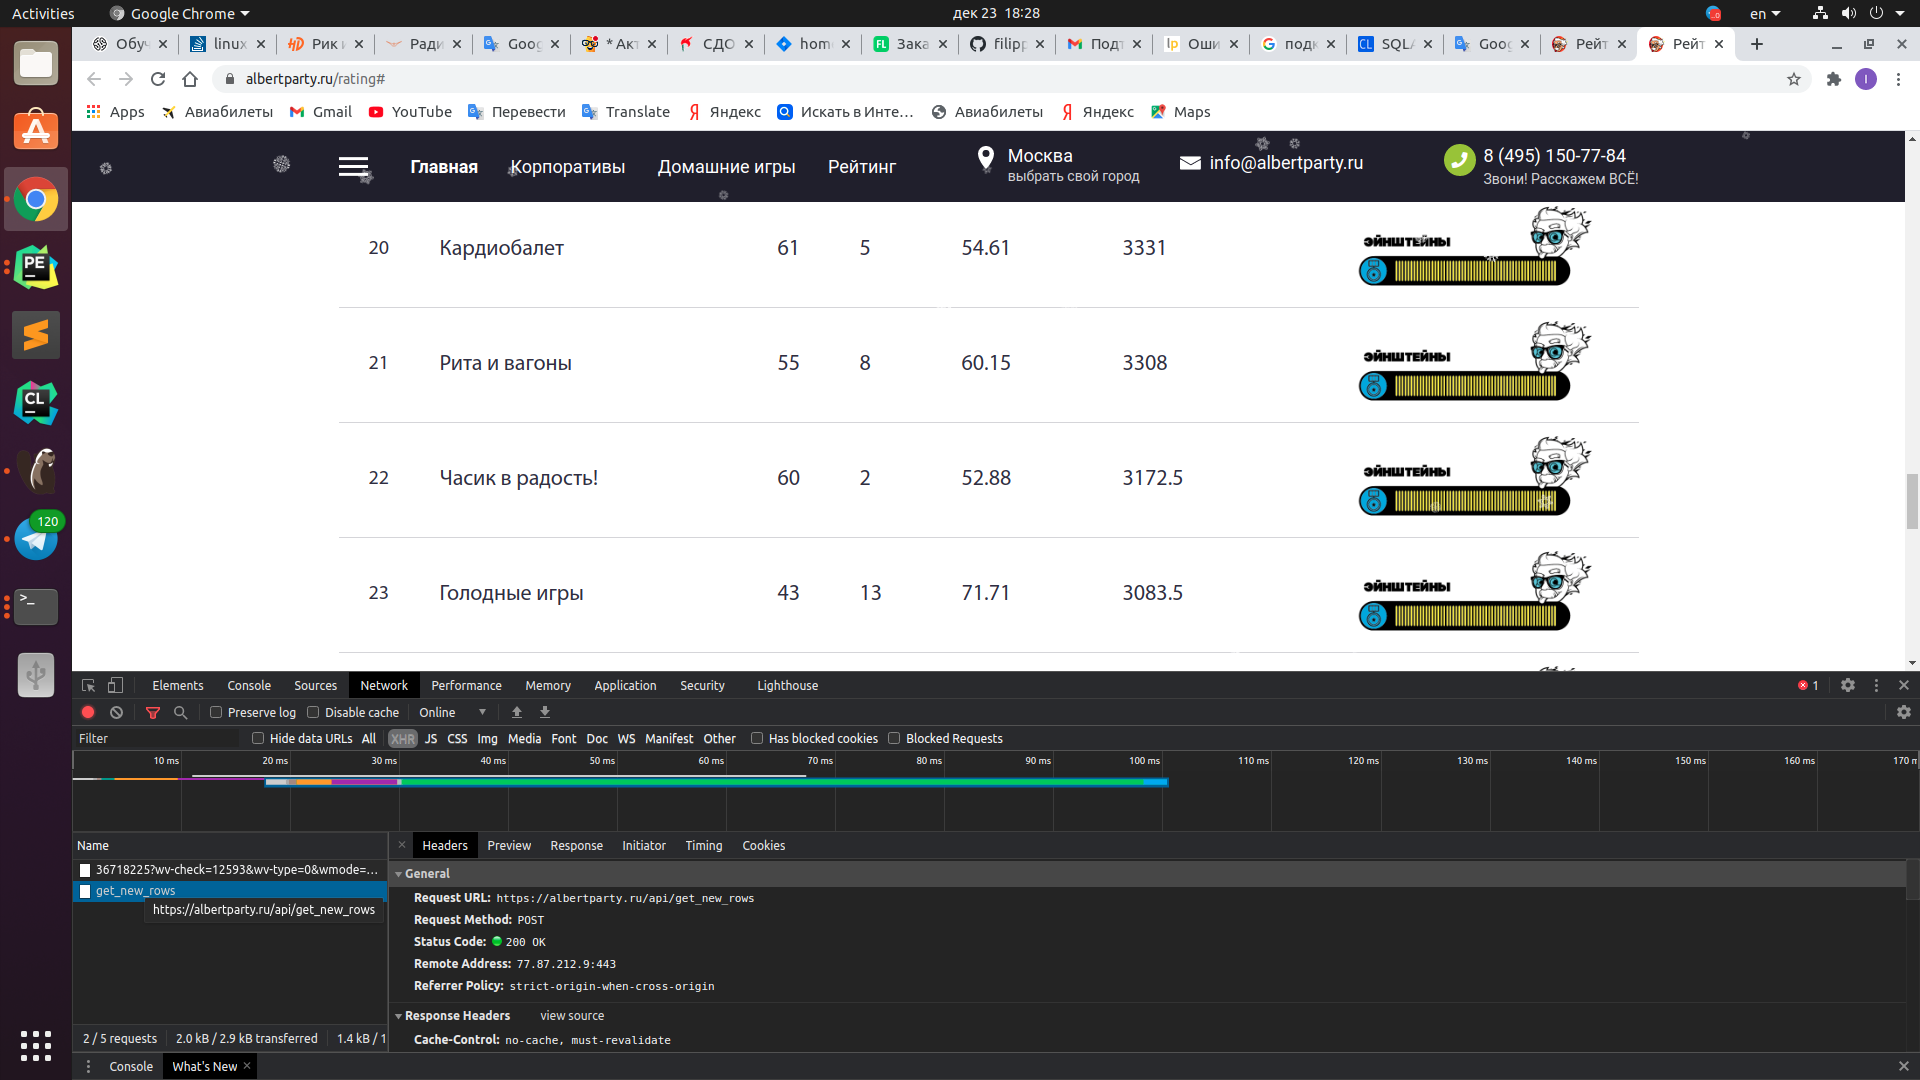Enable Disable cache checkbox
The height and width of the screenshot is (1080, 1920).
(313, 712)
